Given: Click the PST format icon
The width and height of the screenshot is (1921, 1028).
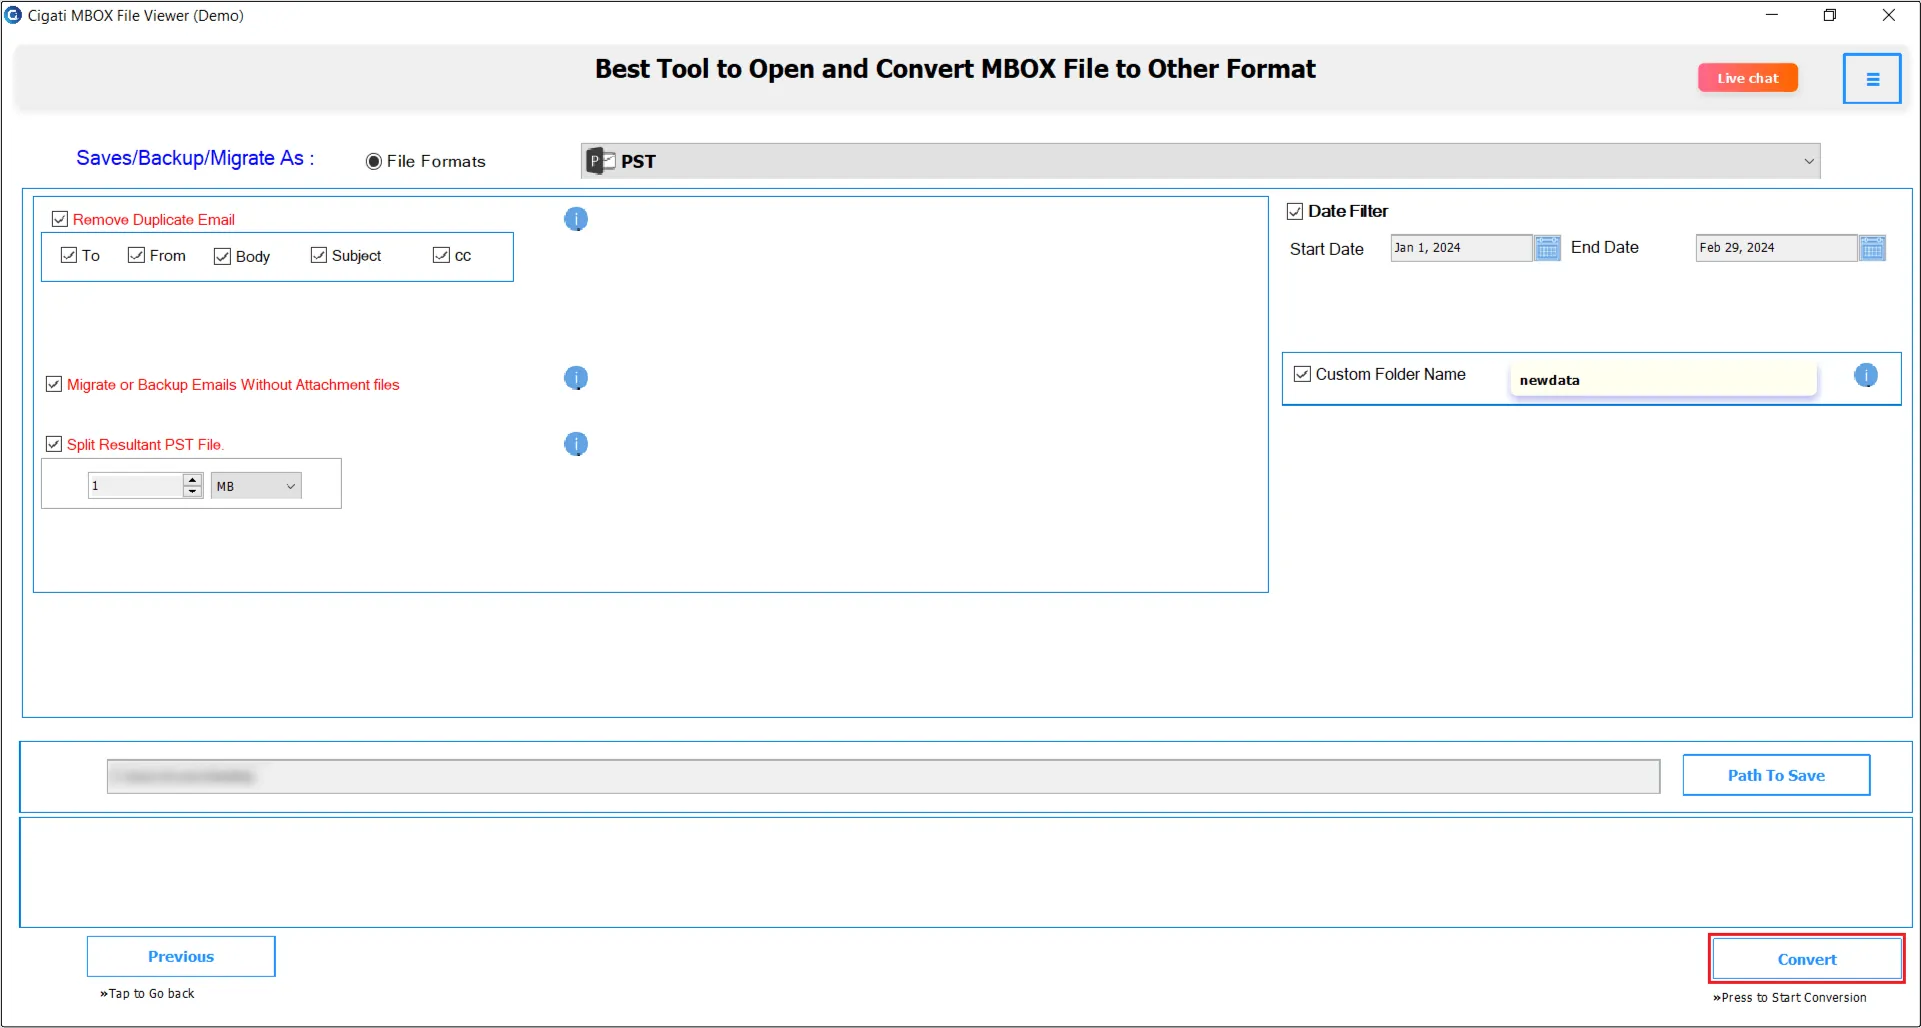Looking at the screenshot, I should 601,161.
